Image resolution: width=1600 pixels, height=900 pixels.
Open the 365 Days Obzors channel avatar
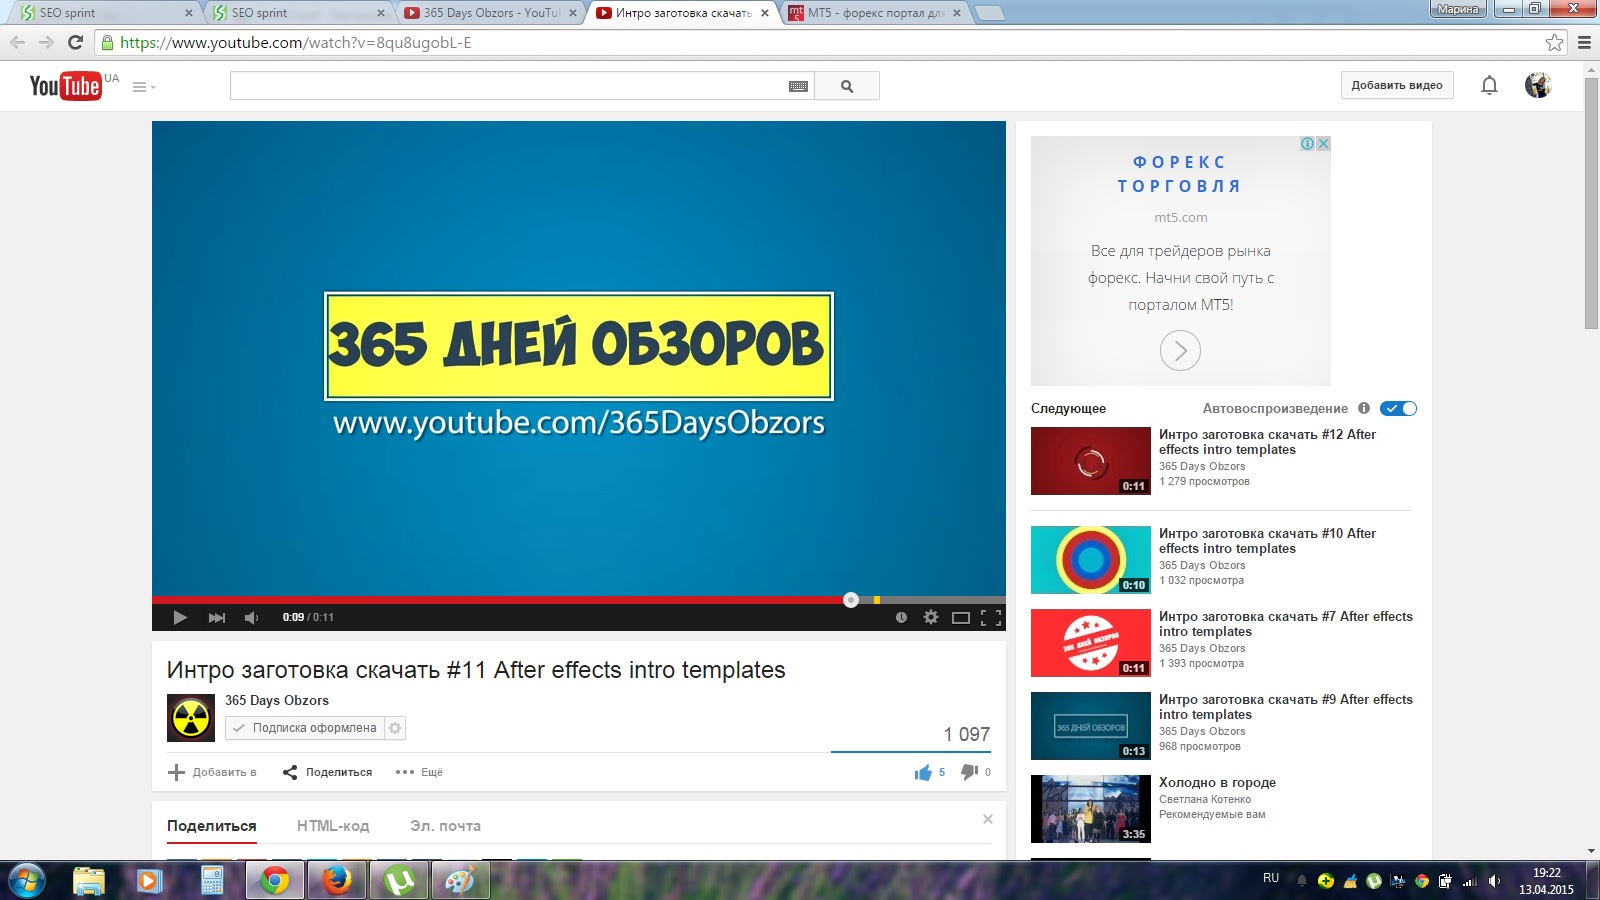191,718
